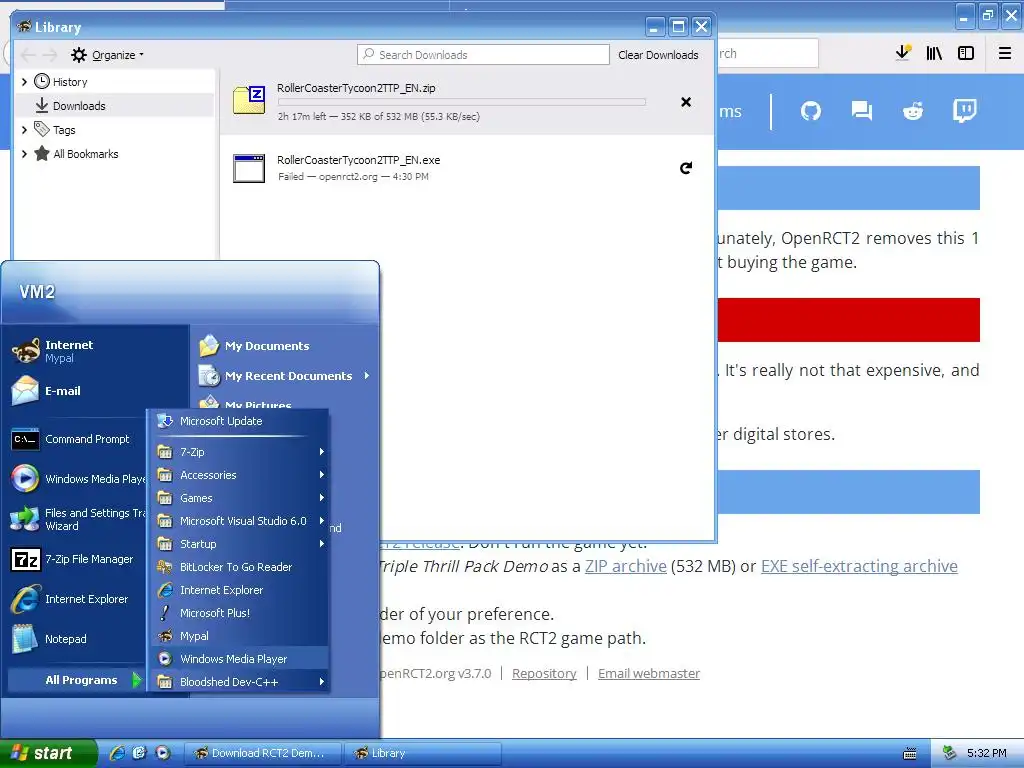The height and width of the screenshot is (768, 1024).
Task: Click Internet Explorer quick launch icon
Action: point(118,753)
